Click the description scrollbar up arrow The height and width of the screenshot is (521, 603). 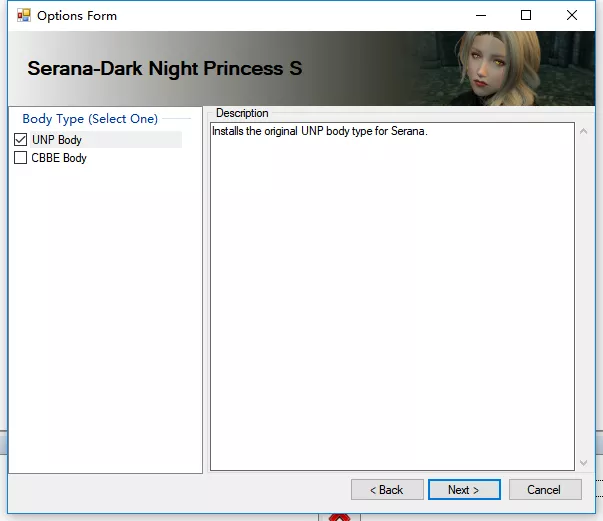583,131
